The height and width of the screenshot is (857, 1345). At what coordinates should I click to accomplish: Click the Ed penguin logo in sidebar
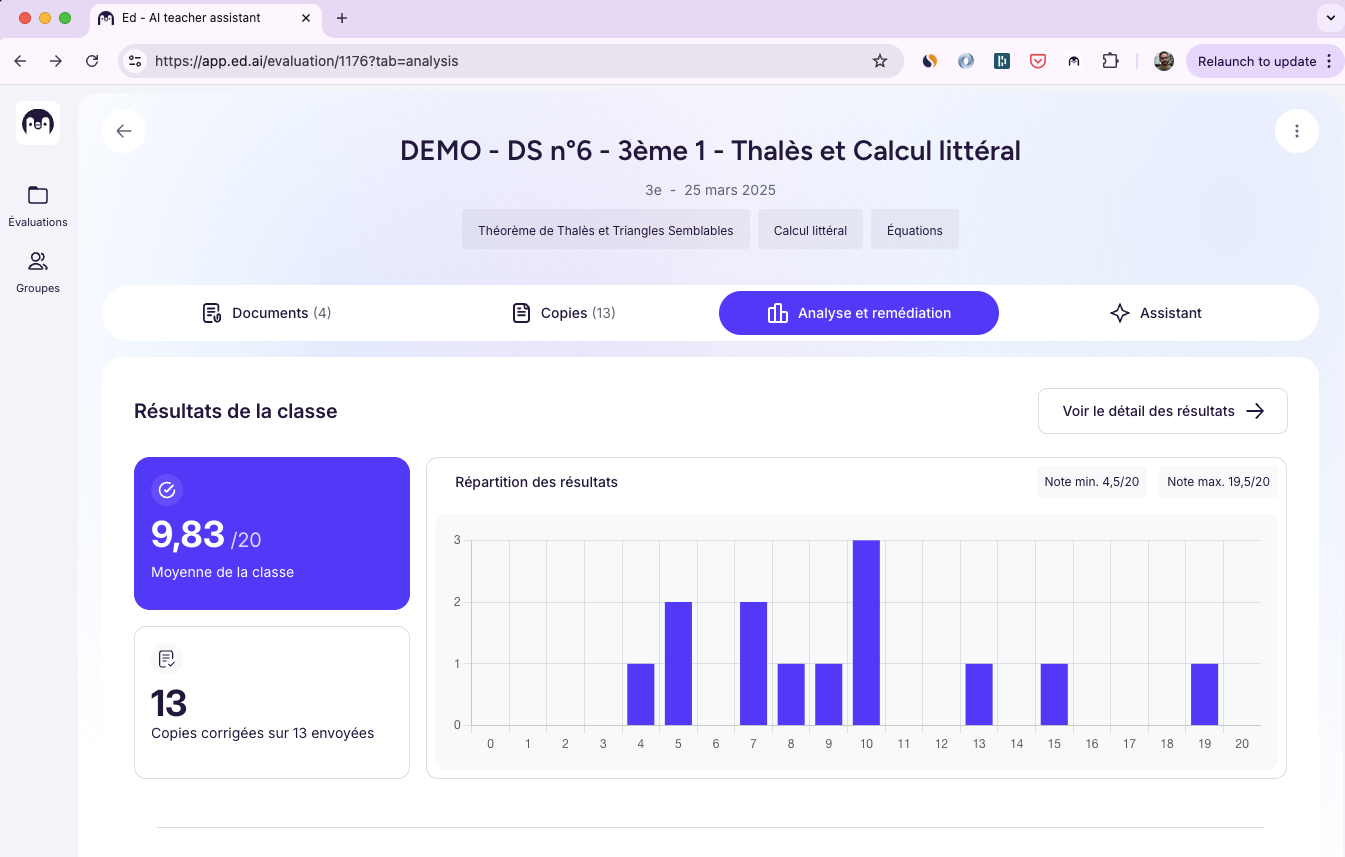coord(38,123)
